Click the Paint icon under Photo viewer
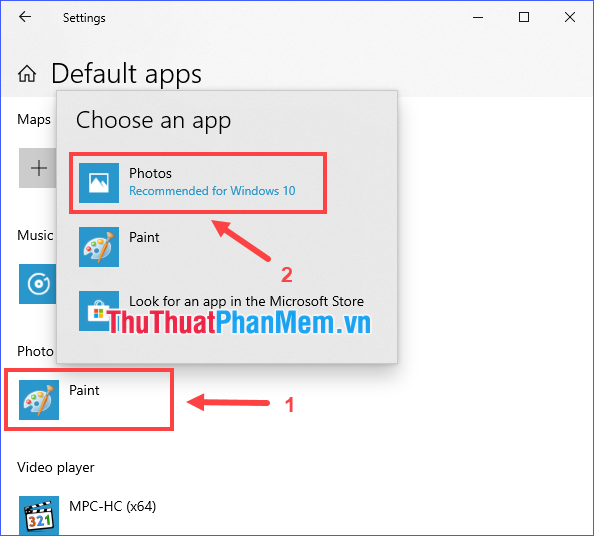The width and height of the screenshot is (594, 536). tap(39, 400)
